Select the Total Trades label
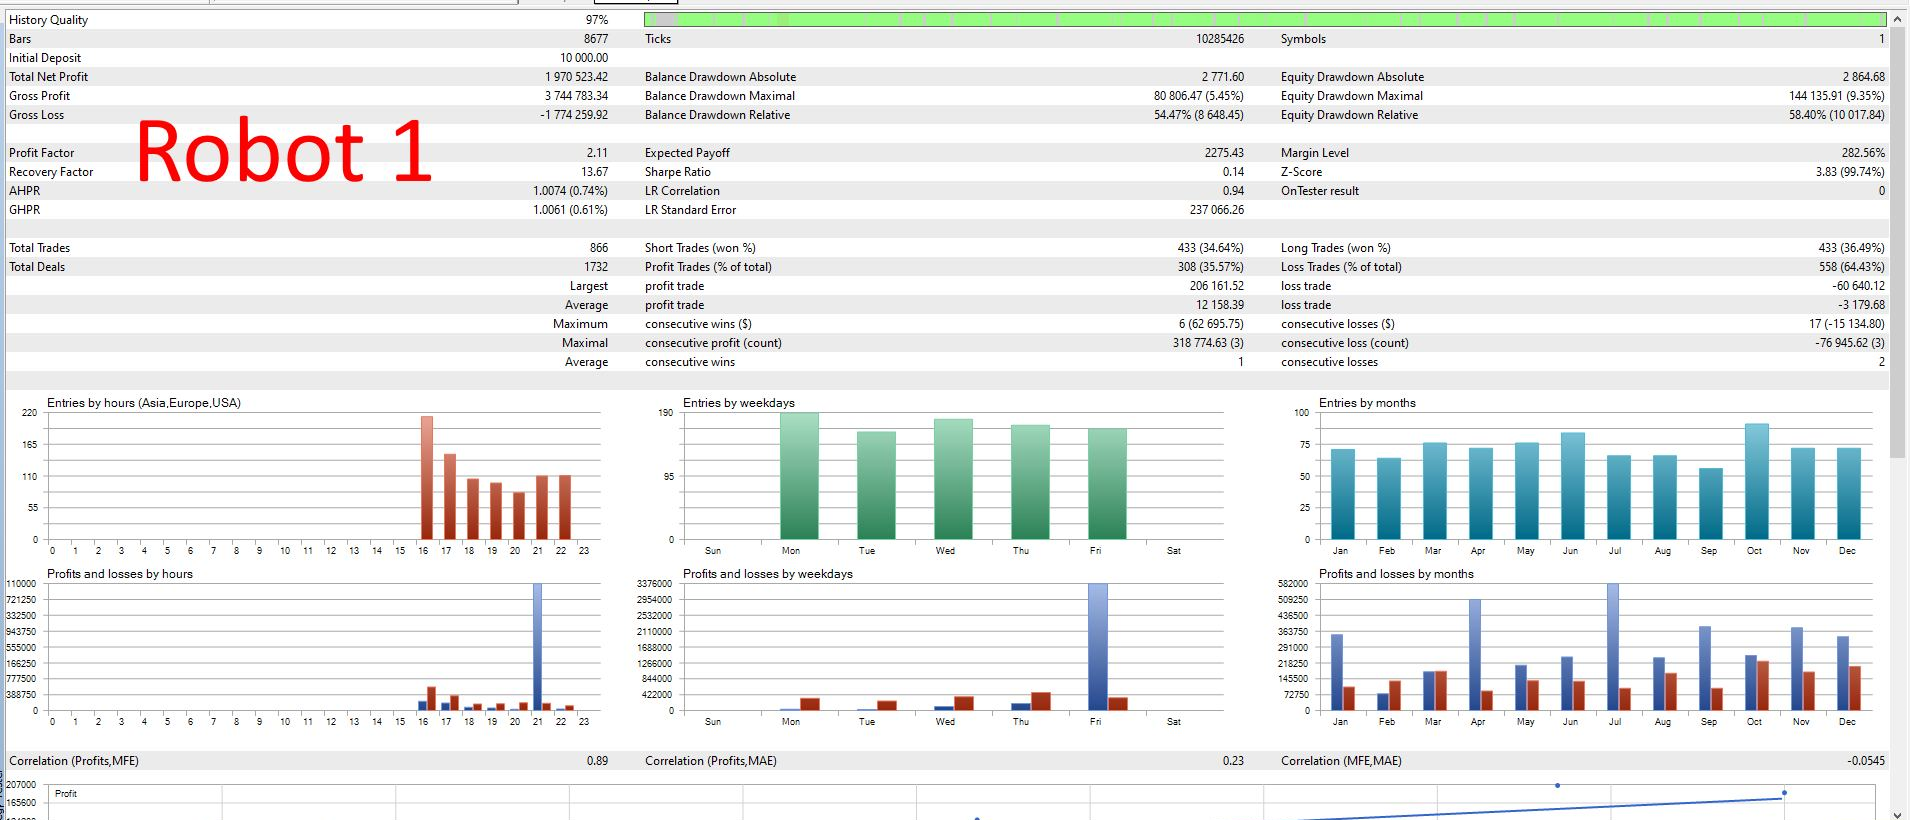 [x=39, y=248]
